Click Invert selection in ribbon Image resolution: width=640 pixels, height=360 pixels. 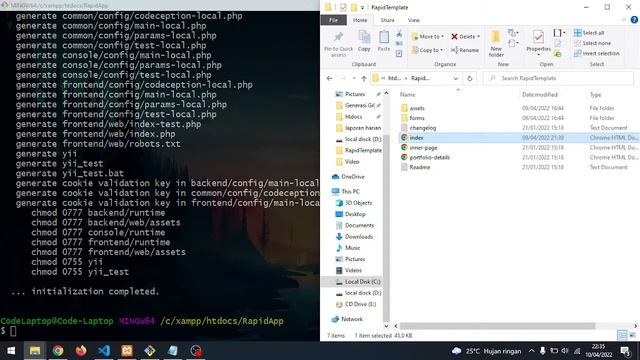(596, 53)
